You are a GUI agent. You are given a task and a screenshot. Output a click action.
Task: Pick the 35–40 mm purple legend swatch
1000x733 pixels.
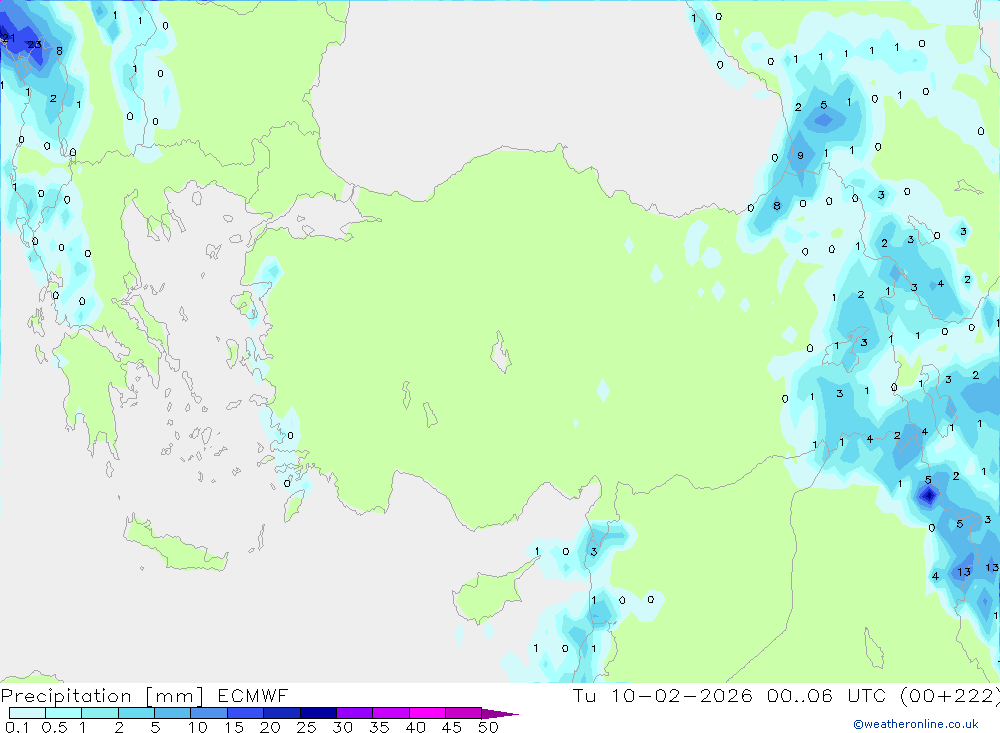point(390,713)
